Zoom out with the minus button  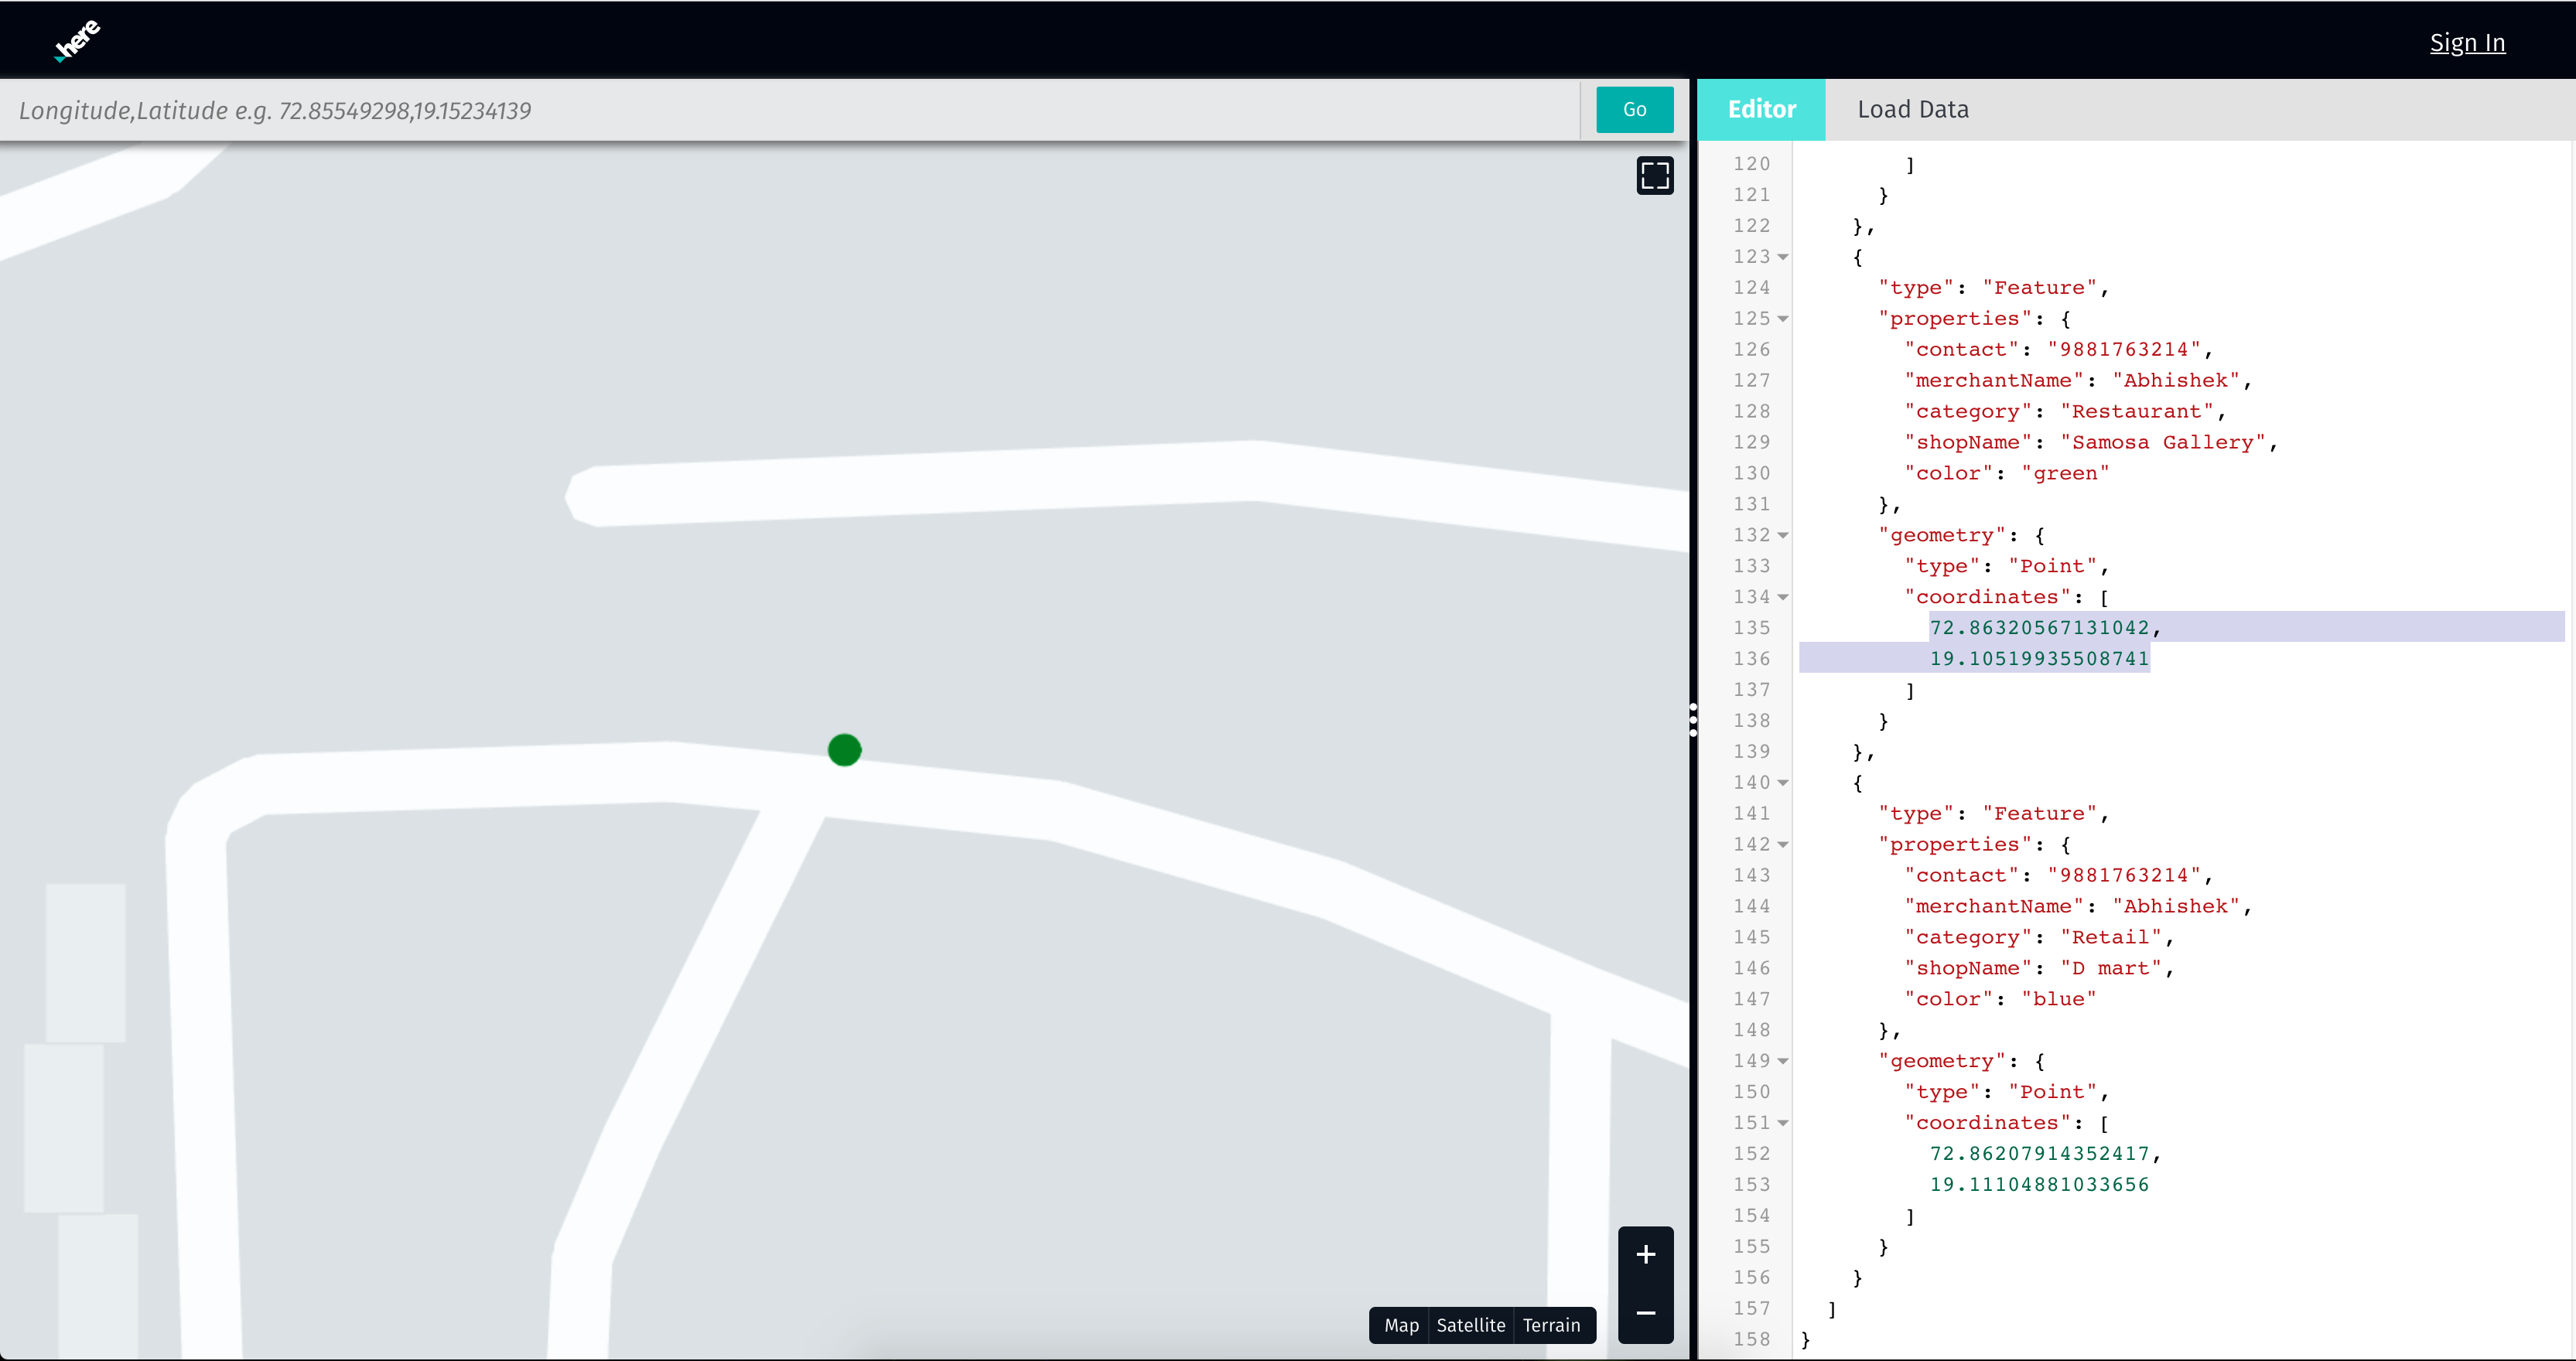(x=1645, y=1312)
